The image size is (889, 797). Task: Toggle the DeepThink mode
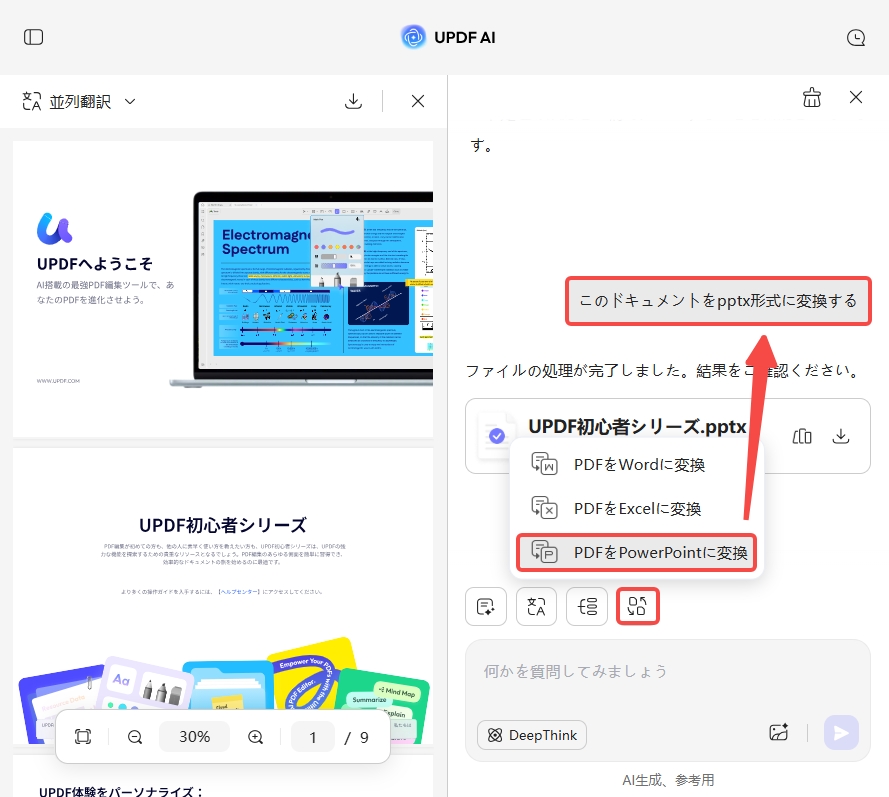(x=531, y=735)
